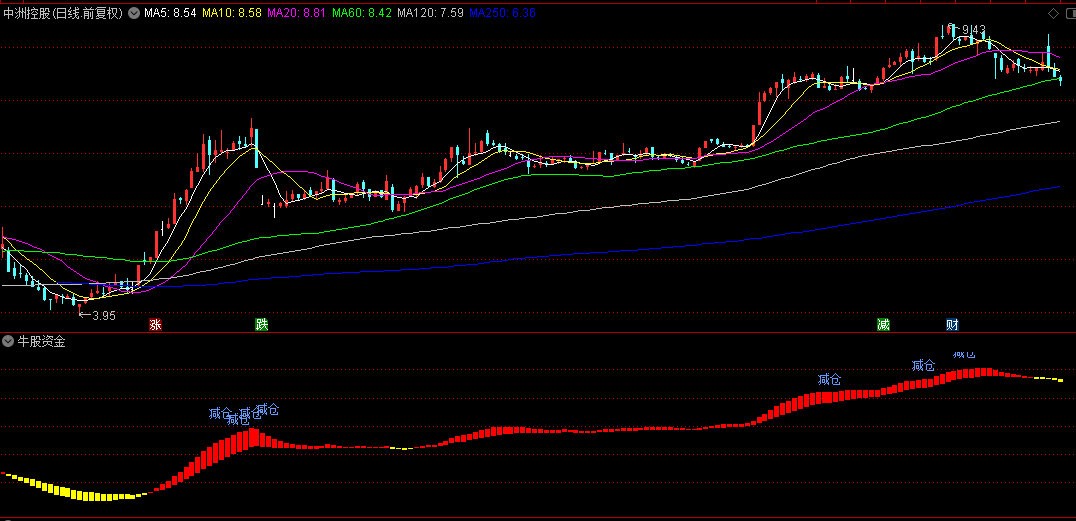This screenshot has height=521, width=1076.
Task: Select the magenta MA20: 8.81 label
Action: (x=296, y=13)
